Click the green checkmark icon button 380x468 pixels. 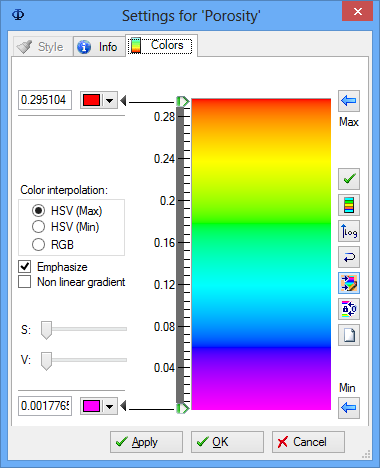(349, 179)
